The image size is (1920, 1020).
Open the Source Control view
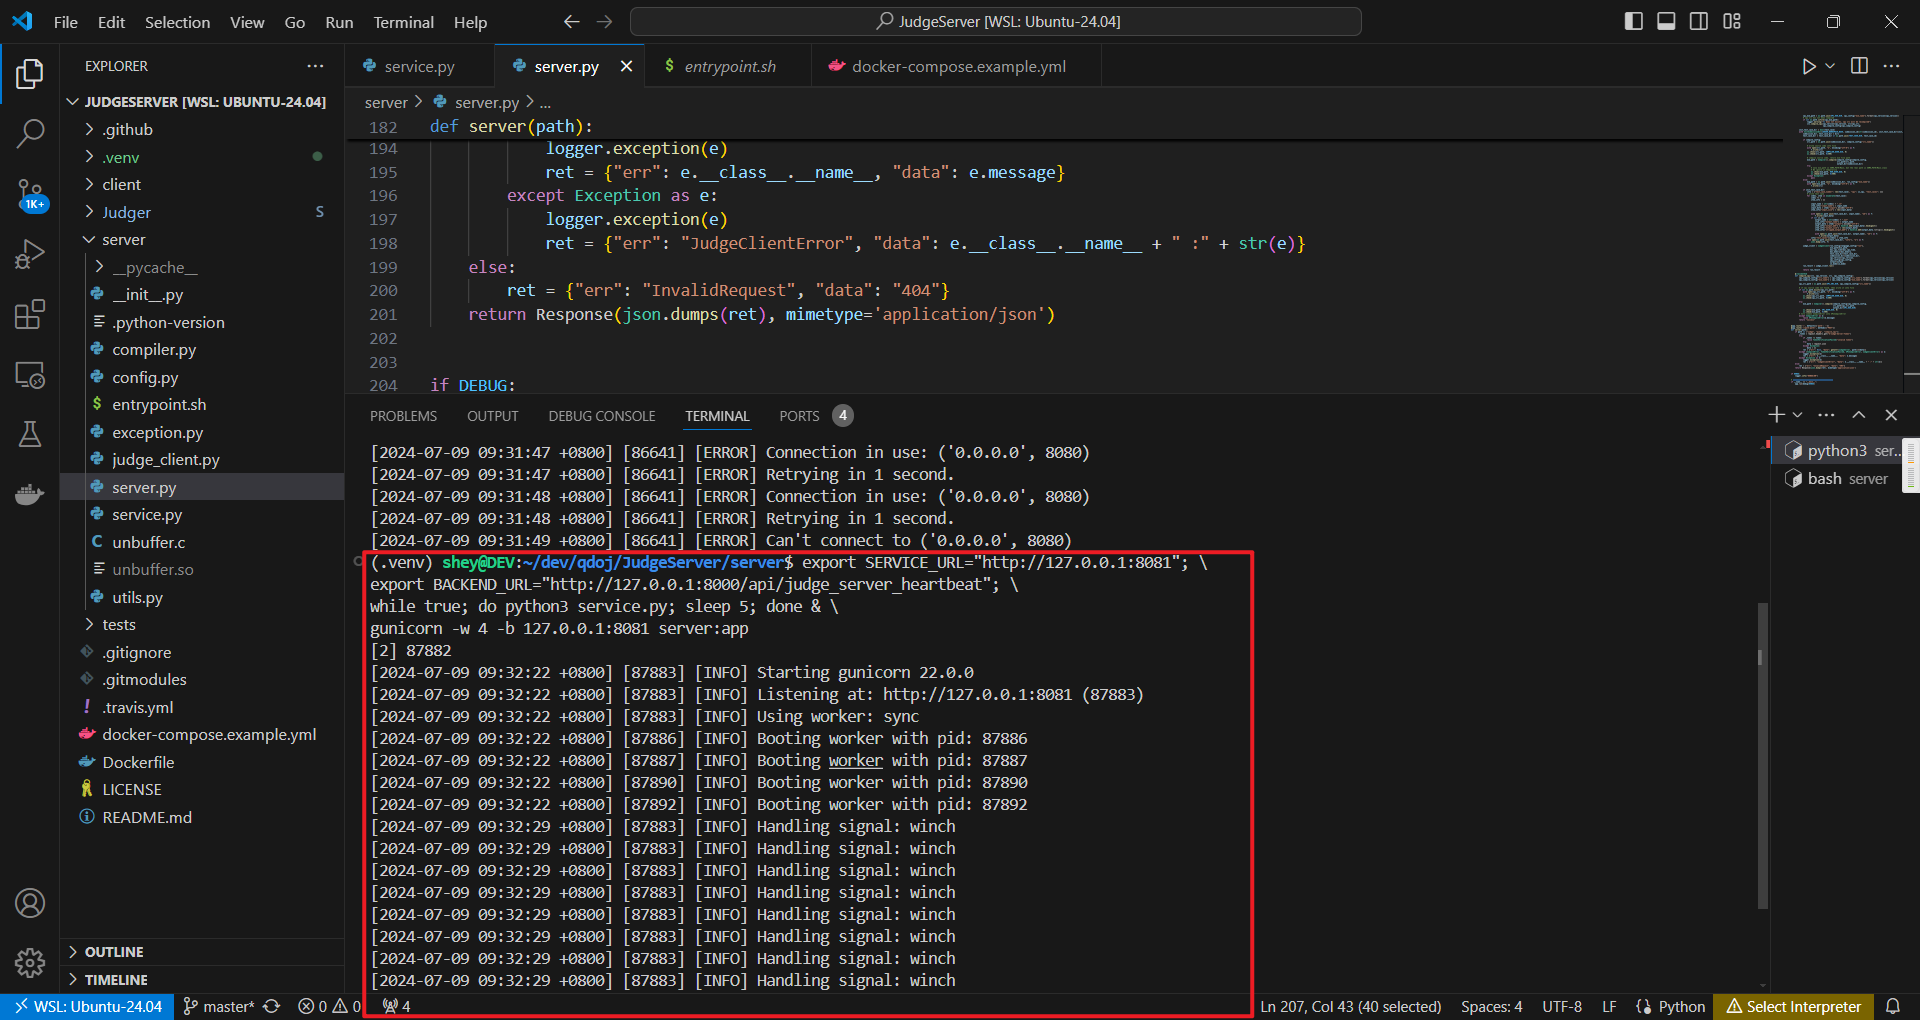point(30,194)
